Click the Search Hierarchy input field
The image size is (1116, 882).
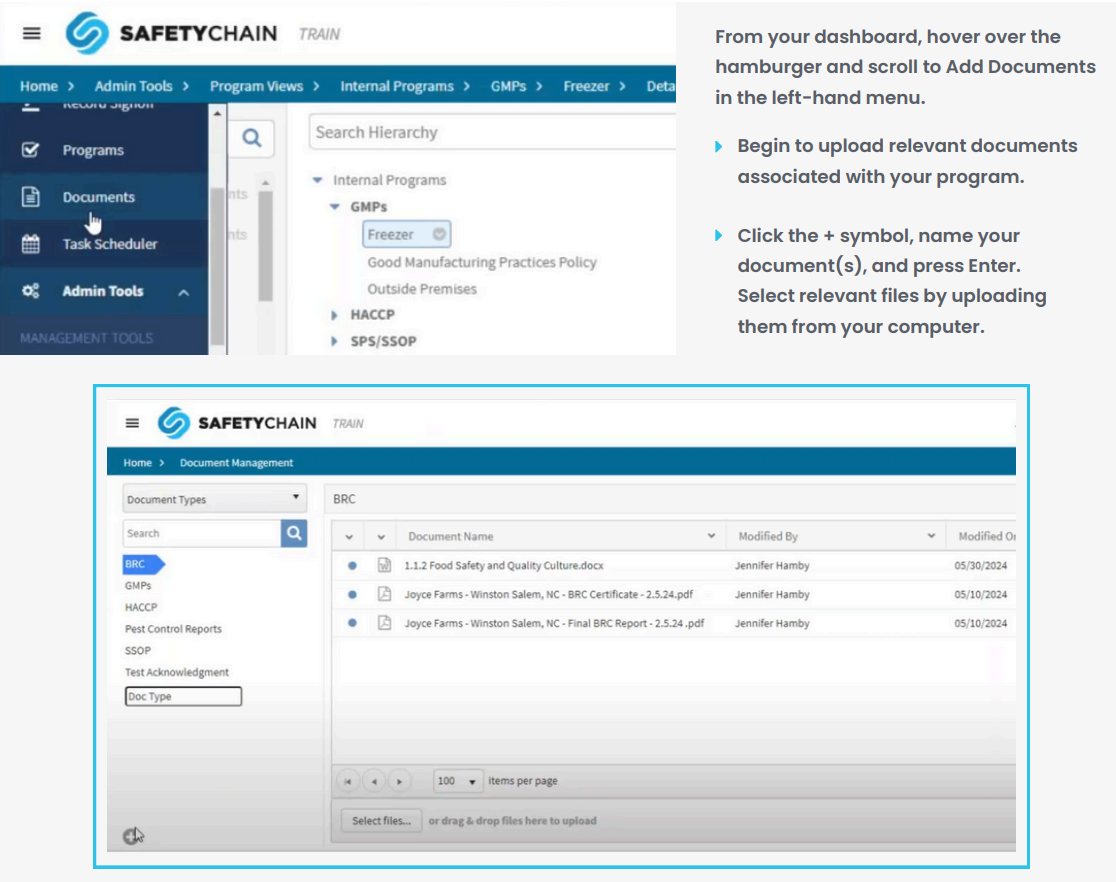tap(493, 132)
